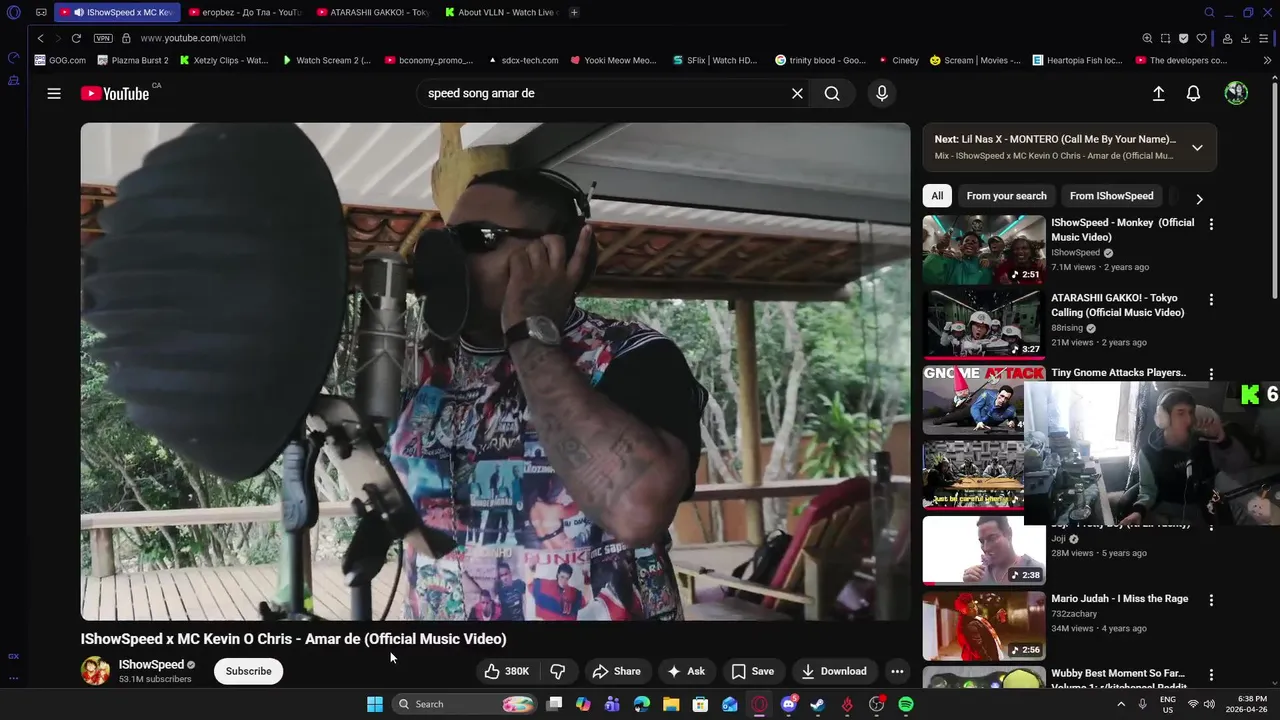Take a snapshot with browser camera icon
The image size is (1280, 720).
1165,38
